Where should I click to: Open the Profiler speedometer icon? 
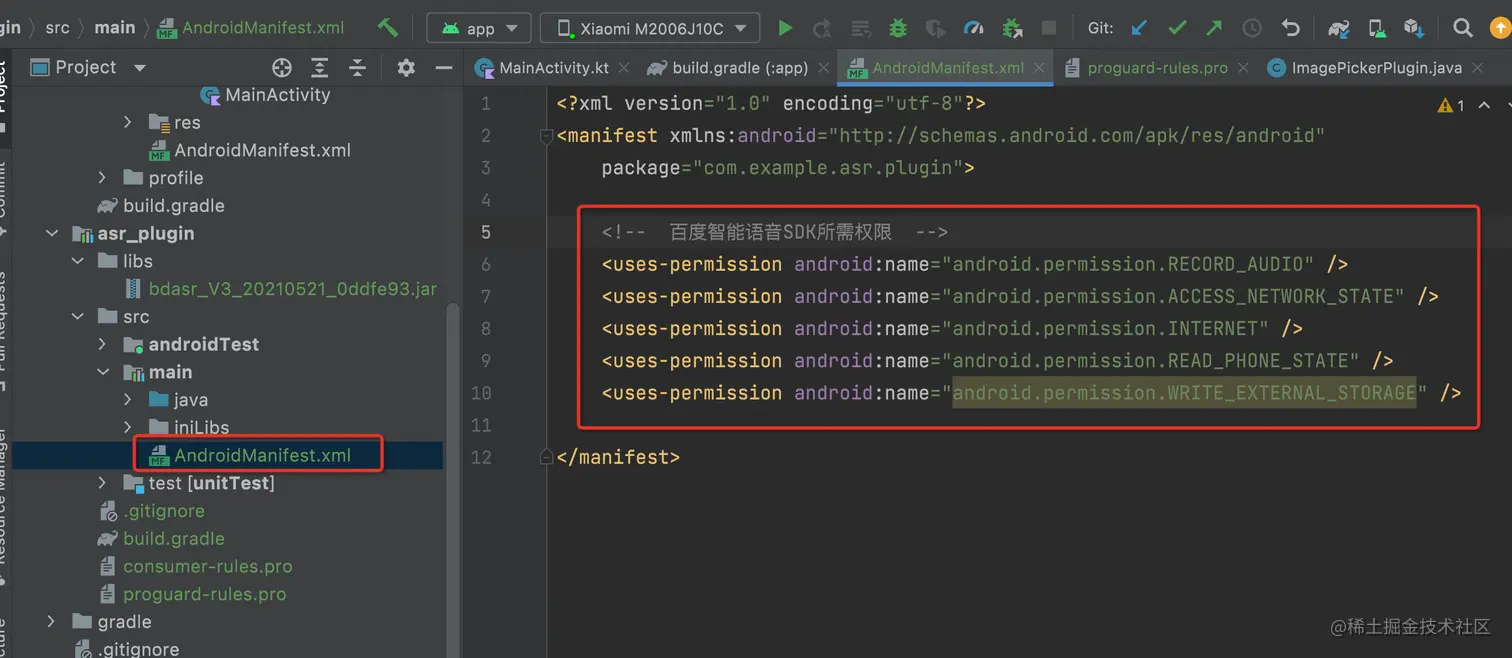[973, 28]
